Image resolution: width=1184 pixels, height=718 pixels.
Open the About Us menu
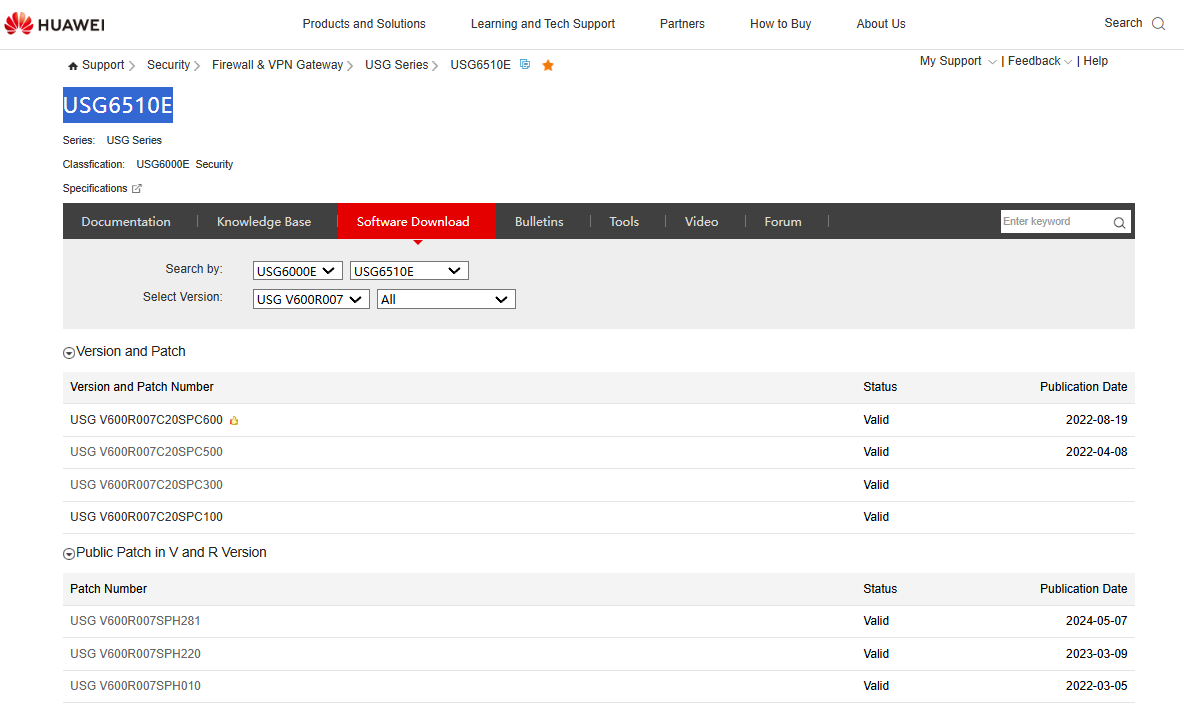tap(880, 24)
